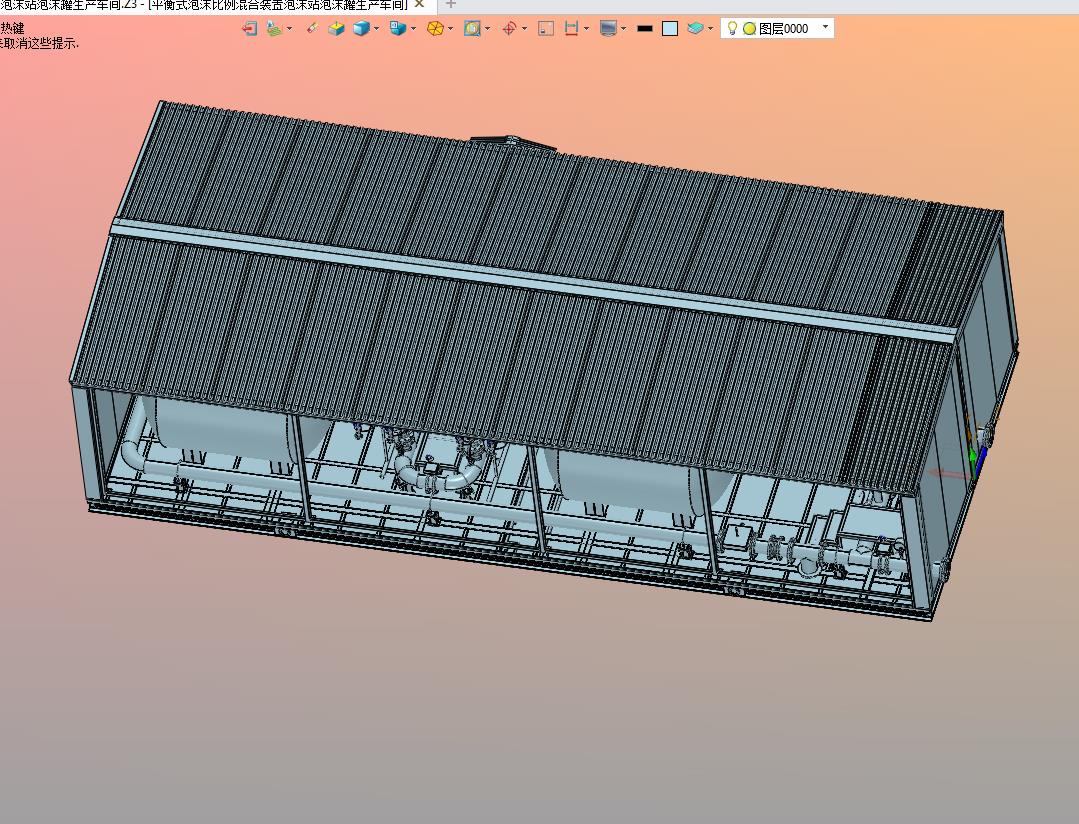The height and width of the screenshot is (824, 1079).
Task: Click the yellow framed zoom-fit icon
Action: (472, 28)
